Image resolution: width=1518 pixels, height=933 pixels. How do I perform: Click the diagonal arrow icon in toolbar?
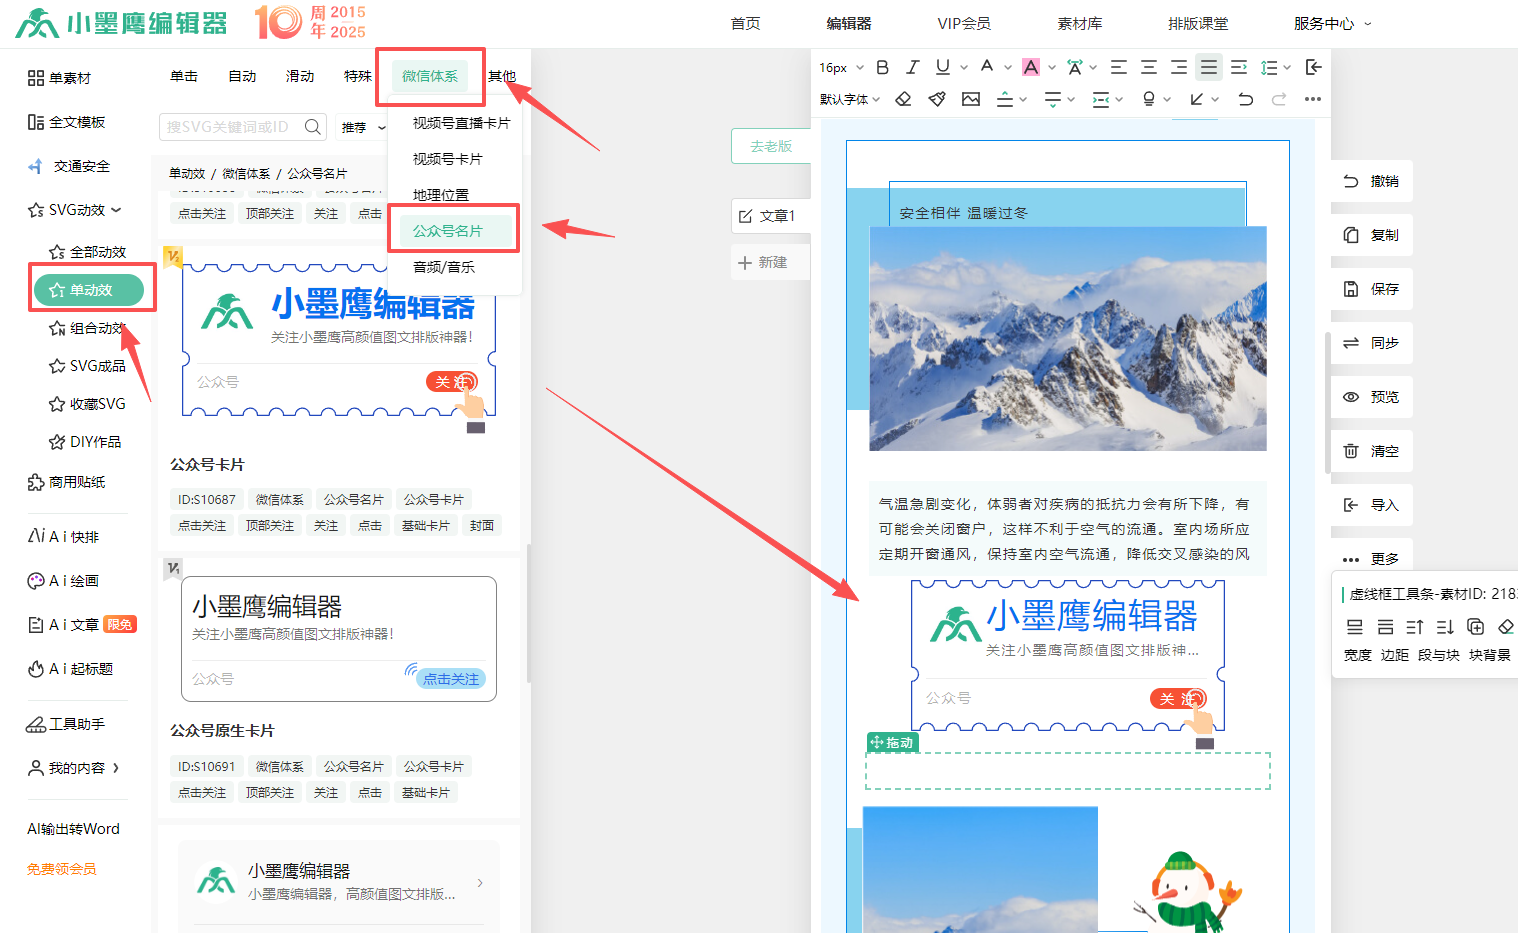pos(1197,99)
